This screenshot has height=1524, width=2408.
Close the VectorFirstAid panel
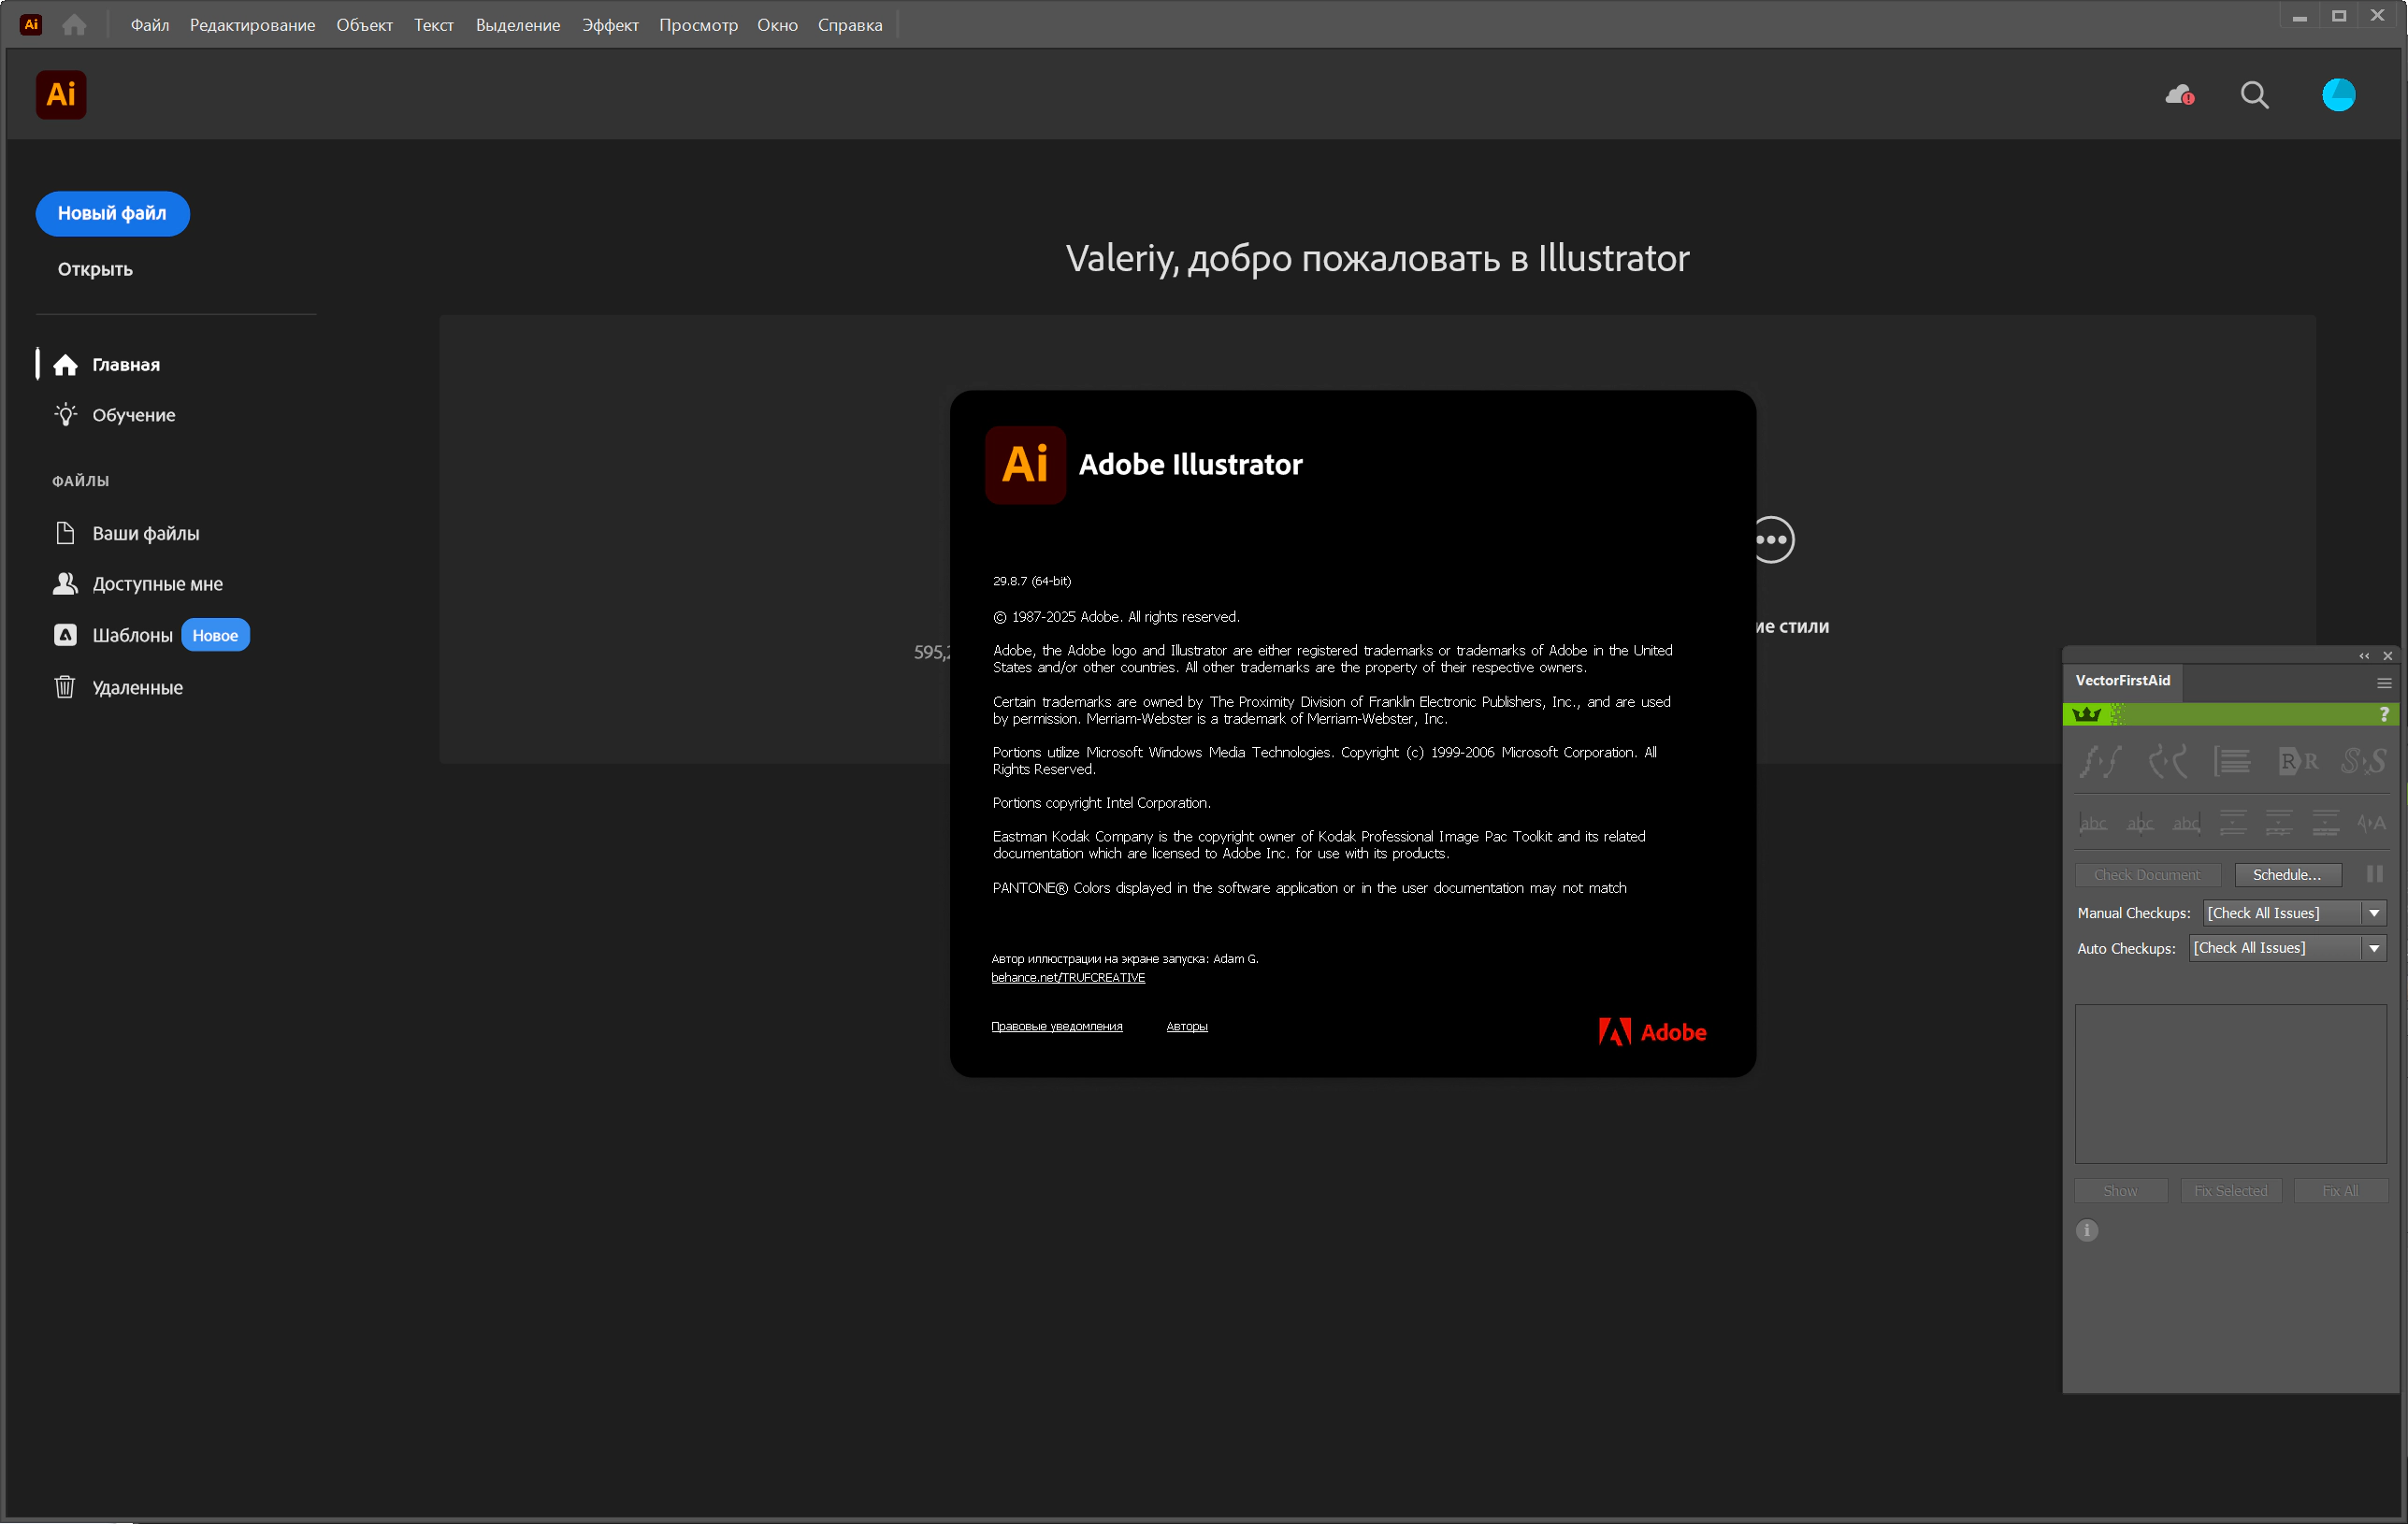[2387, 656]
